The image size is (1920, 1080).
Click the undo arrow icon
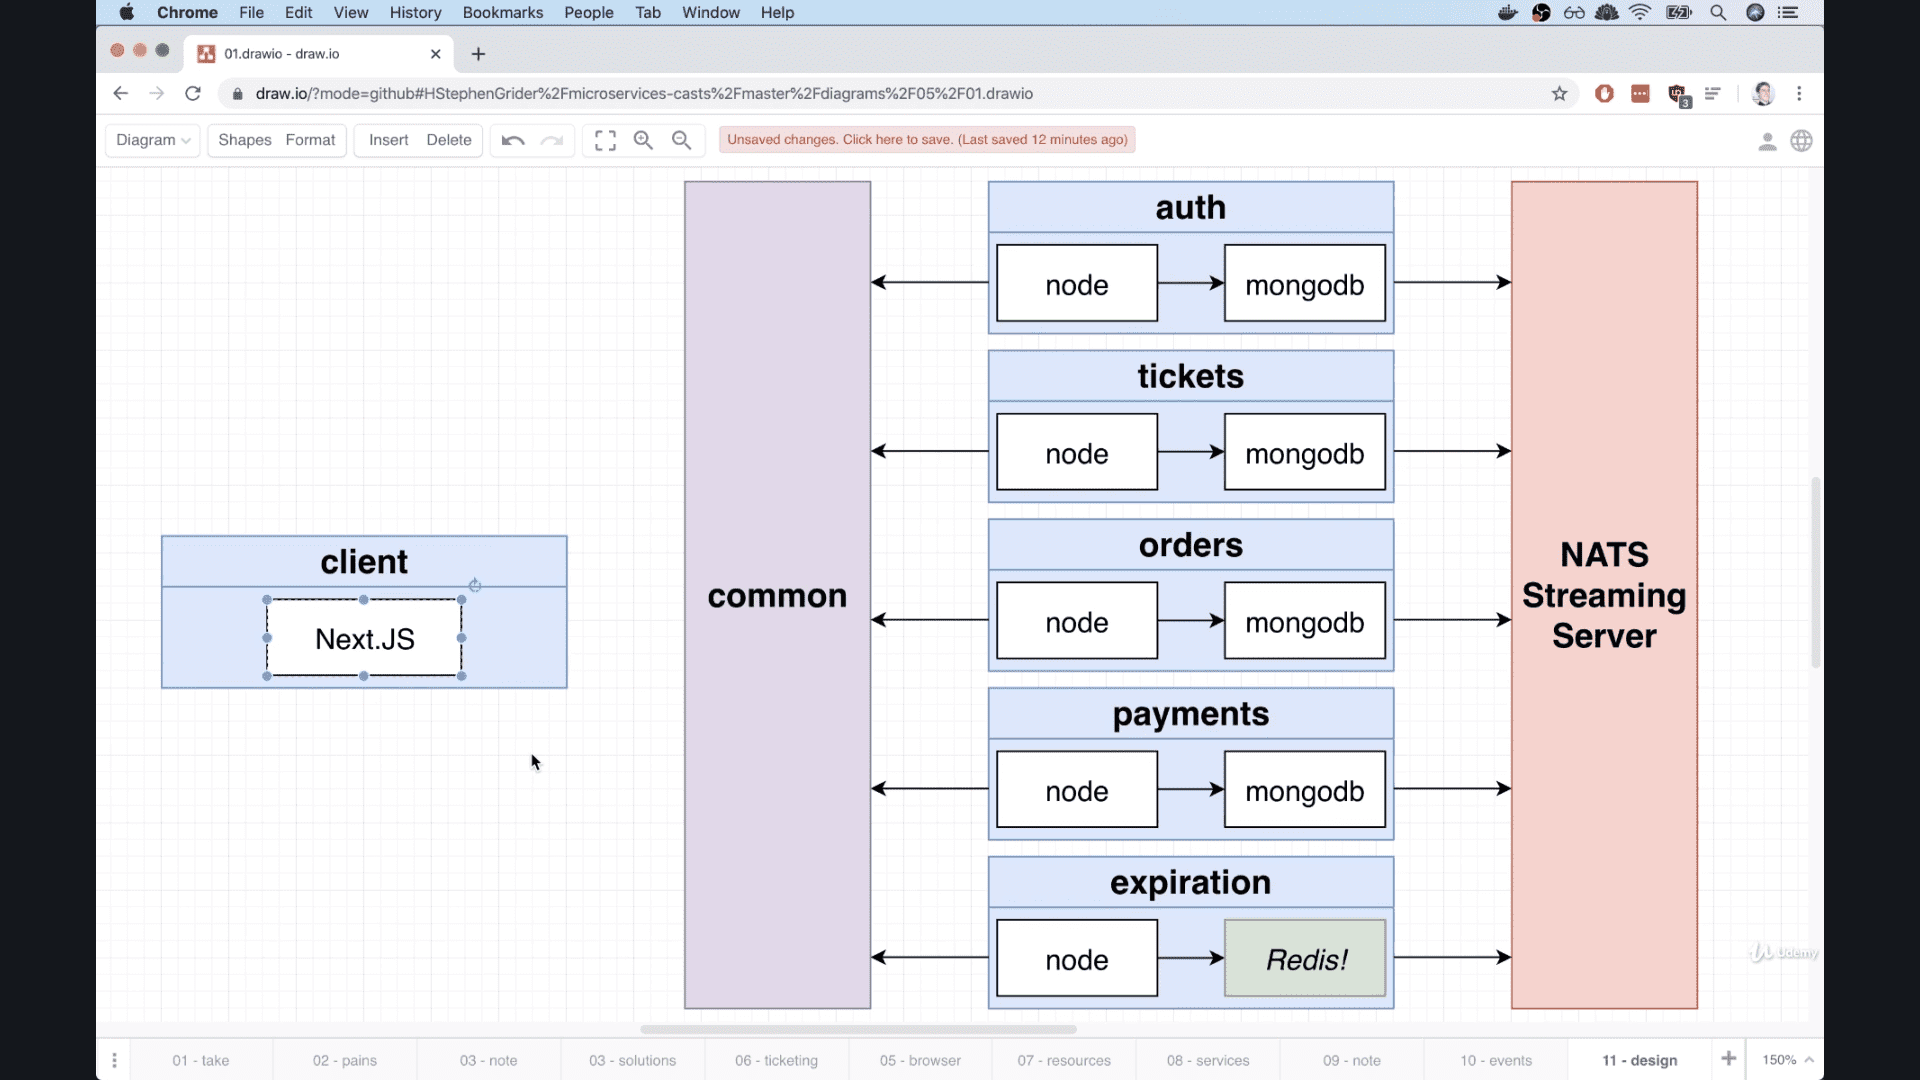(x=513, y=140)
